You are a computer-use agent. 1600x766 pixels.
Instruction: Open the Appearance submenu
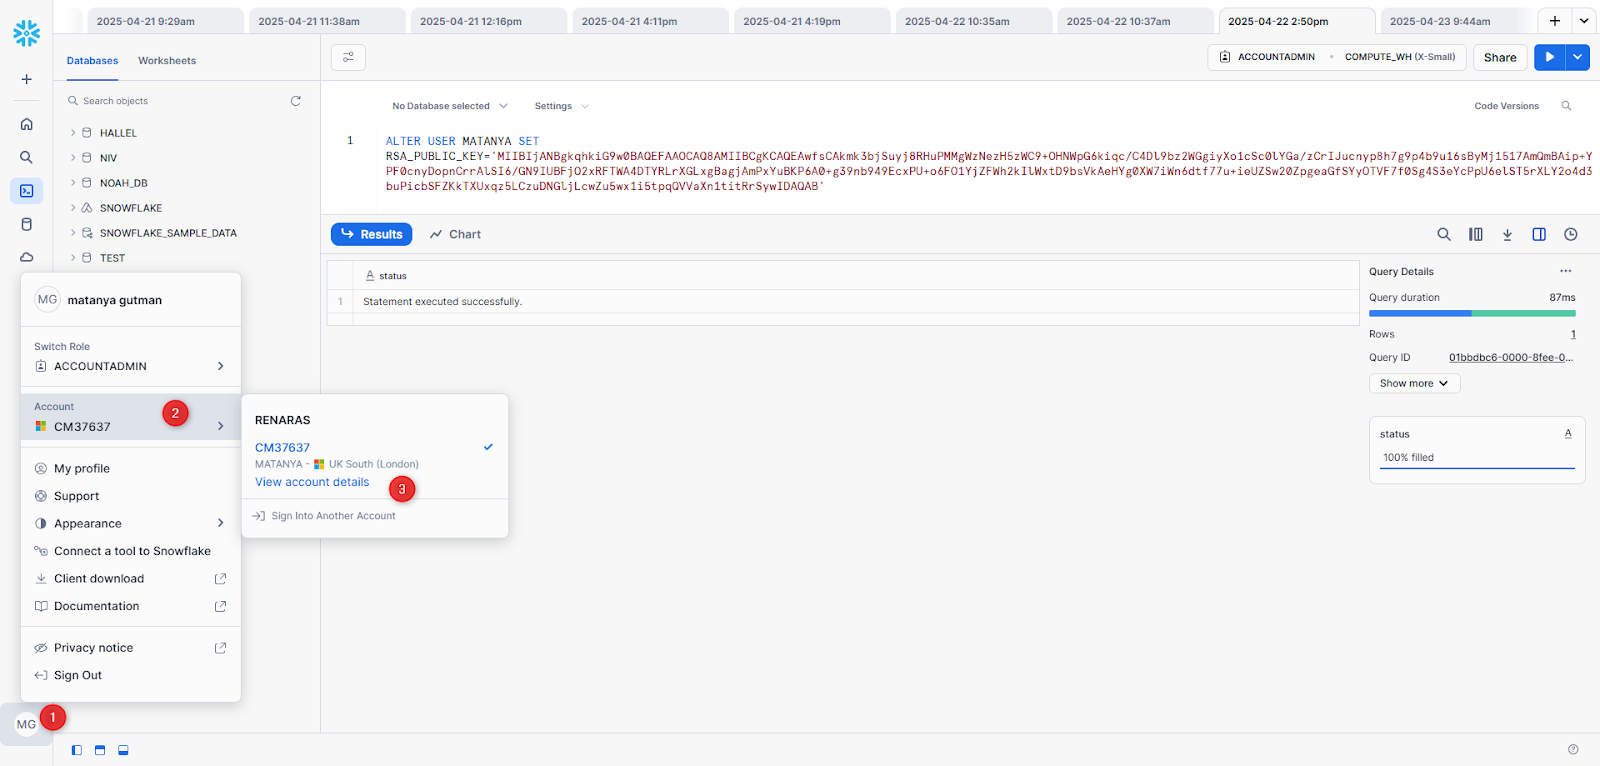(x=130, y=523)
